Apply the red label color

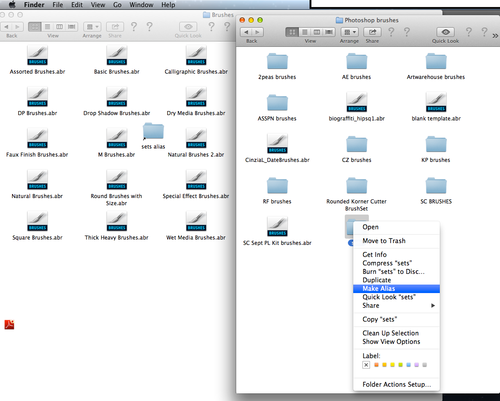[x=376, y=365]
